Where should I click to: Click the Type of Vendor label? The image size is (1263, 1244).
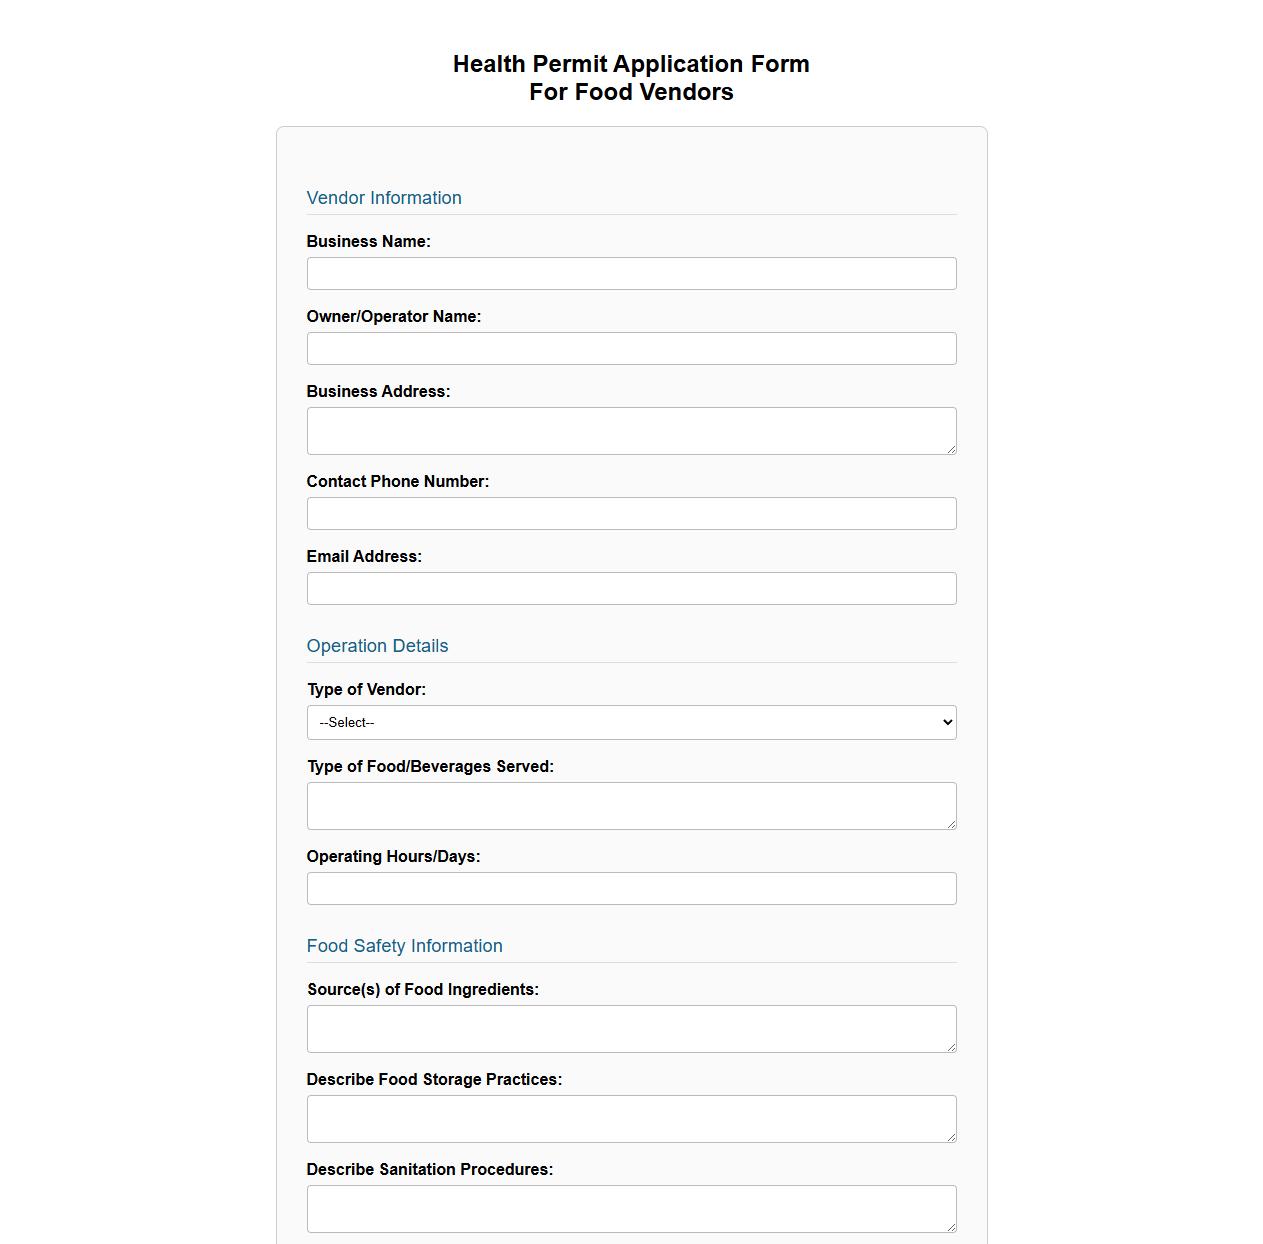[x=366, y=689]
